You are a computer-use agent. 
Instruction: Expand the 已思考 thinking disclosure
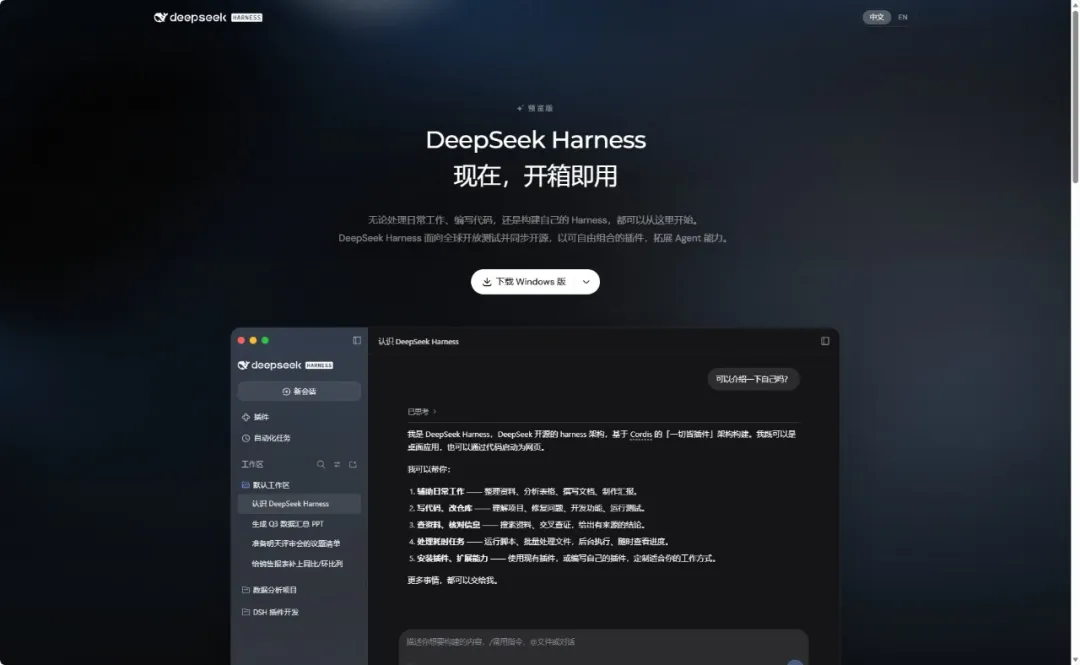coord(422,411)
